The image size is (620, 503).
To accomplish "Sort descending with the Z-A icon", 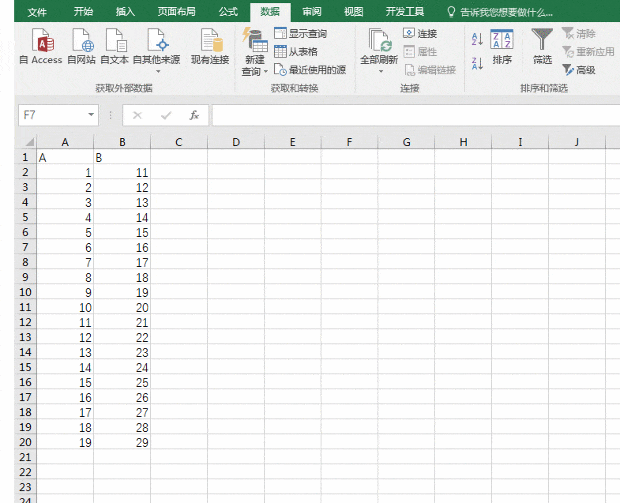I will 476,62.
